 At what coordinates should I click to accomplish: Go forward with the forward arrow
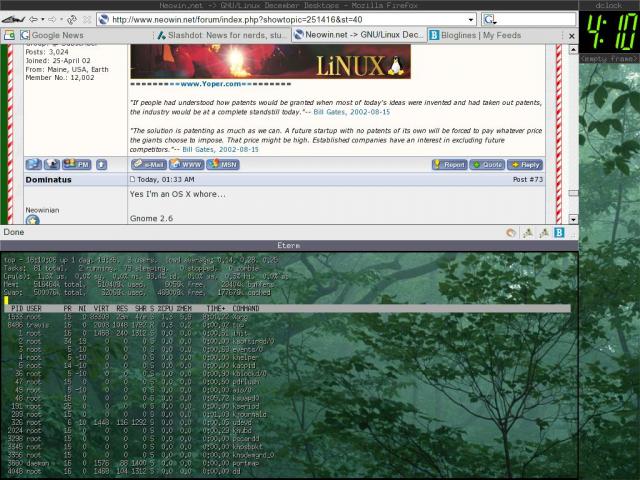(x=52, y=19)
